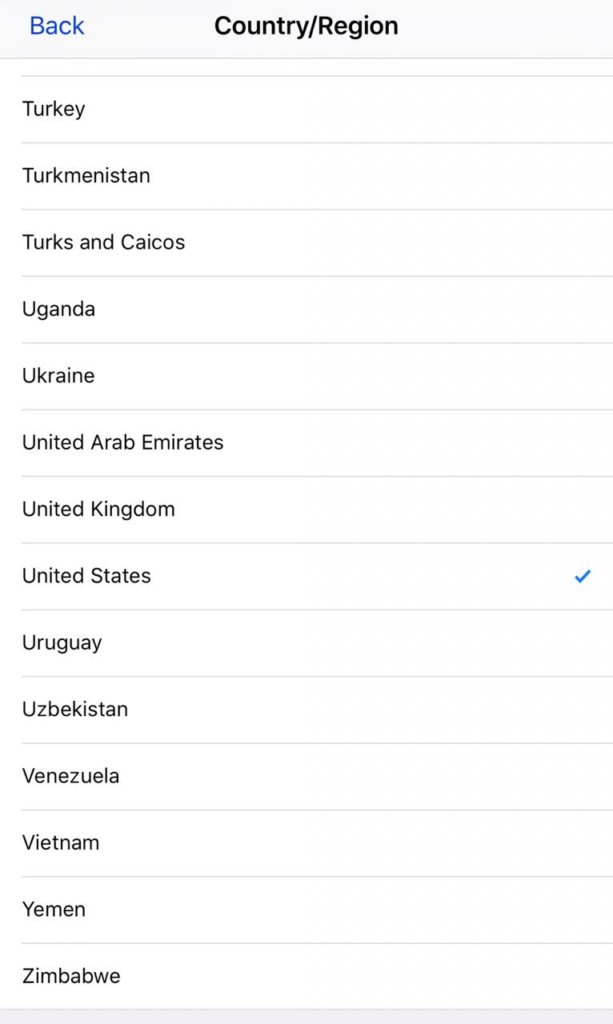Tap the Turkey label text
Screen dimensions: 613x1024
pos(54,109)
